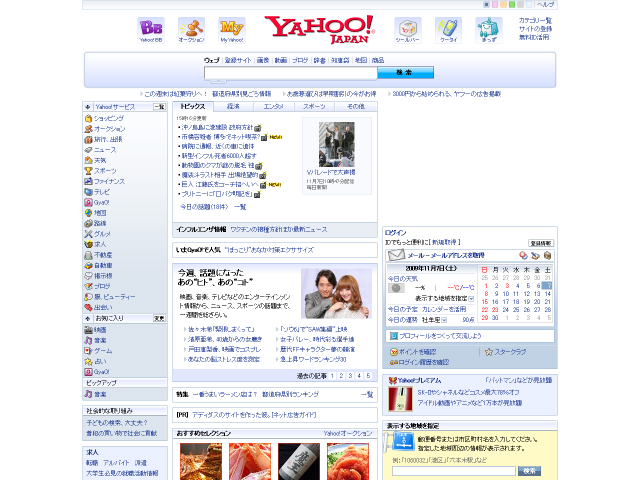Click the mail envelope icon in login box
The image size is (640, 480).
point(396,256)
